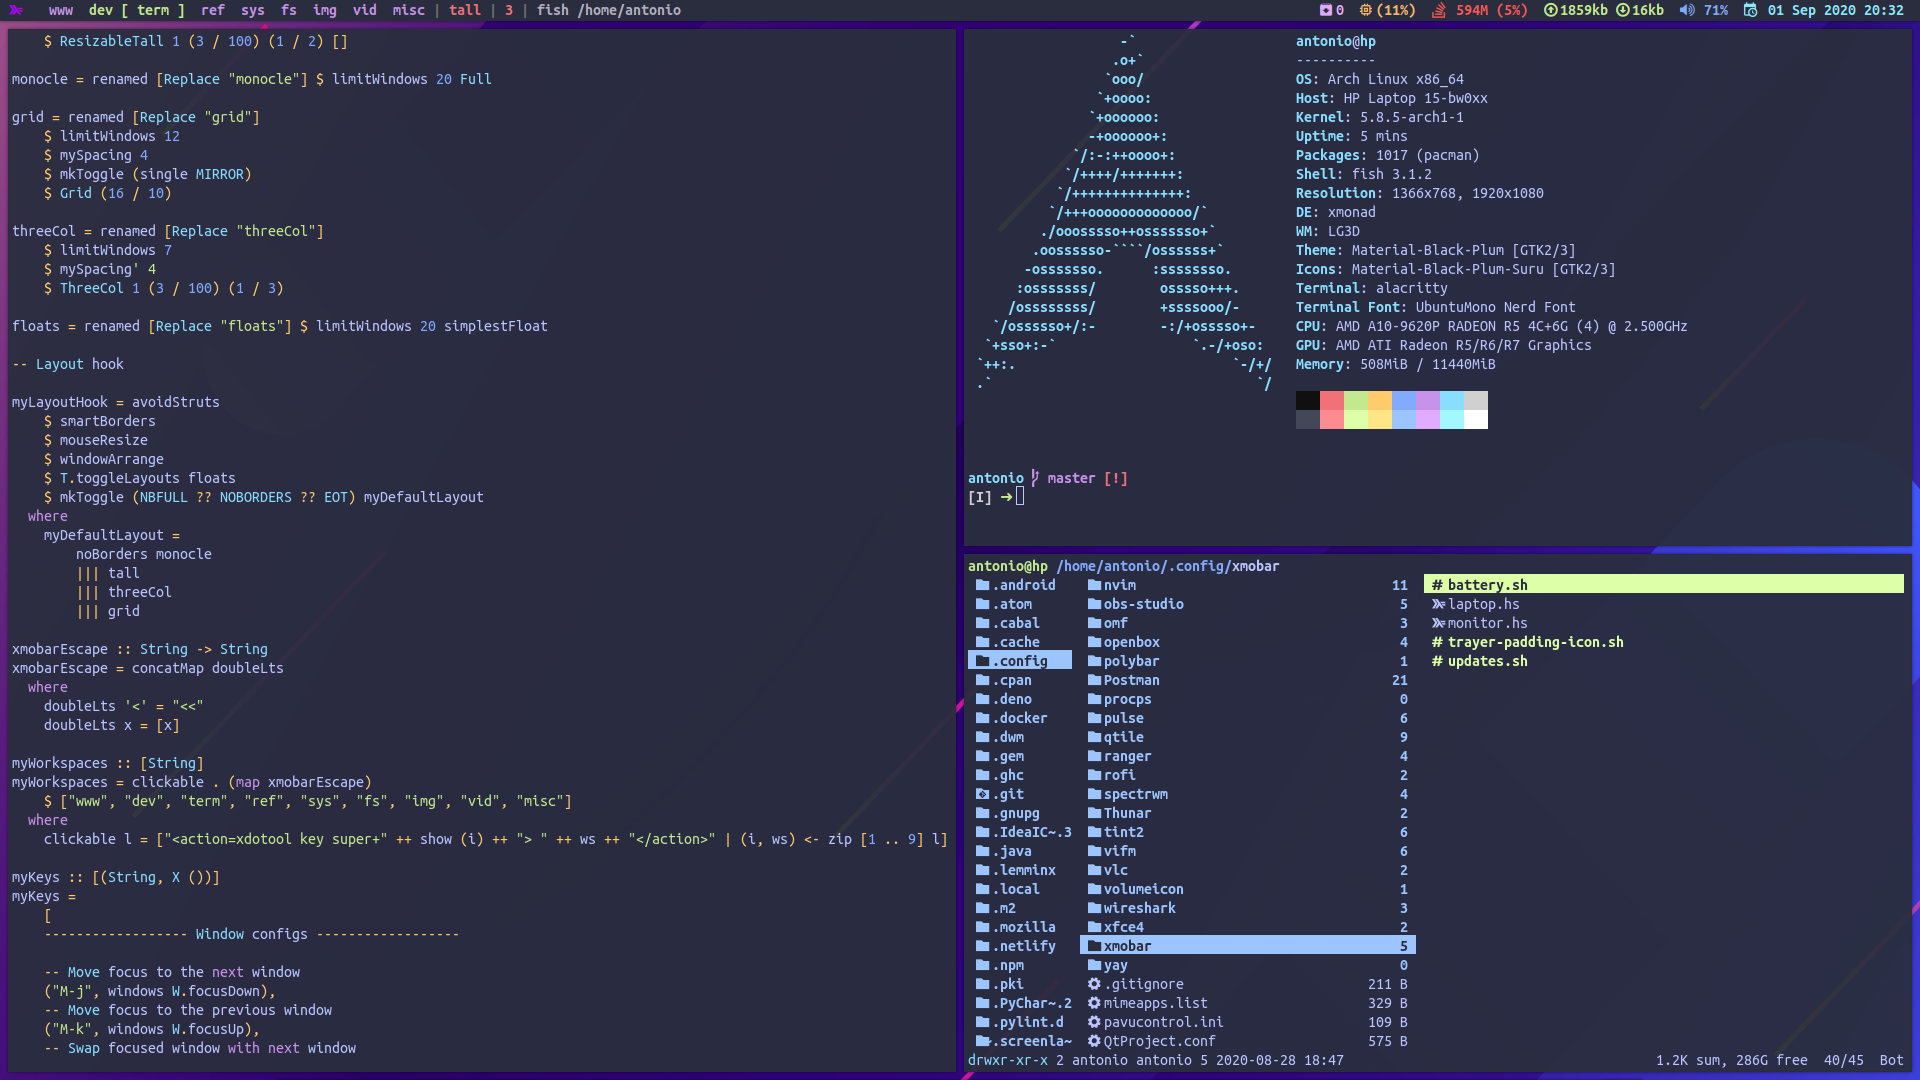Screen dimensions: 1920x1080
Task: Select the .gitignore file entry
Action: [1144, 984]
